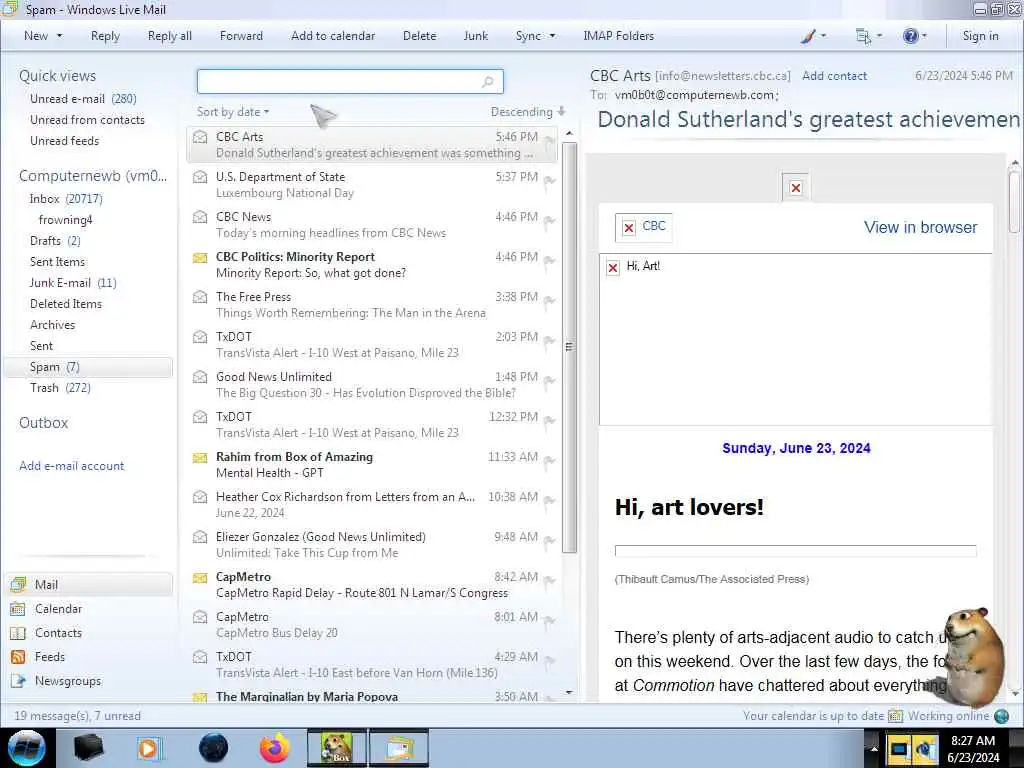Click the Working online globe icon
The height and width of the screenshot is (768, 1024).
[1002, 716]
